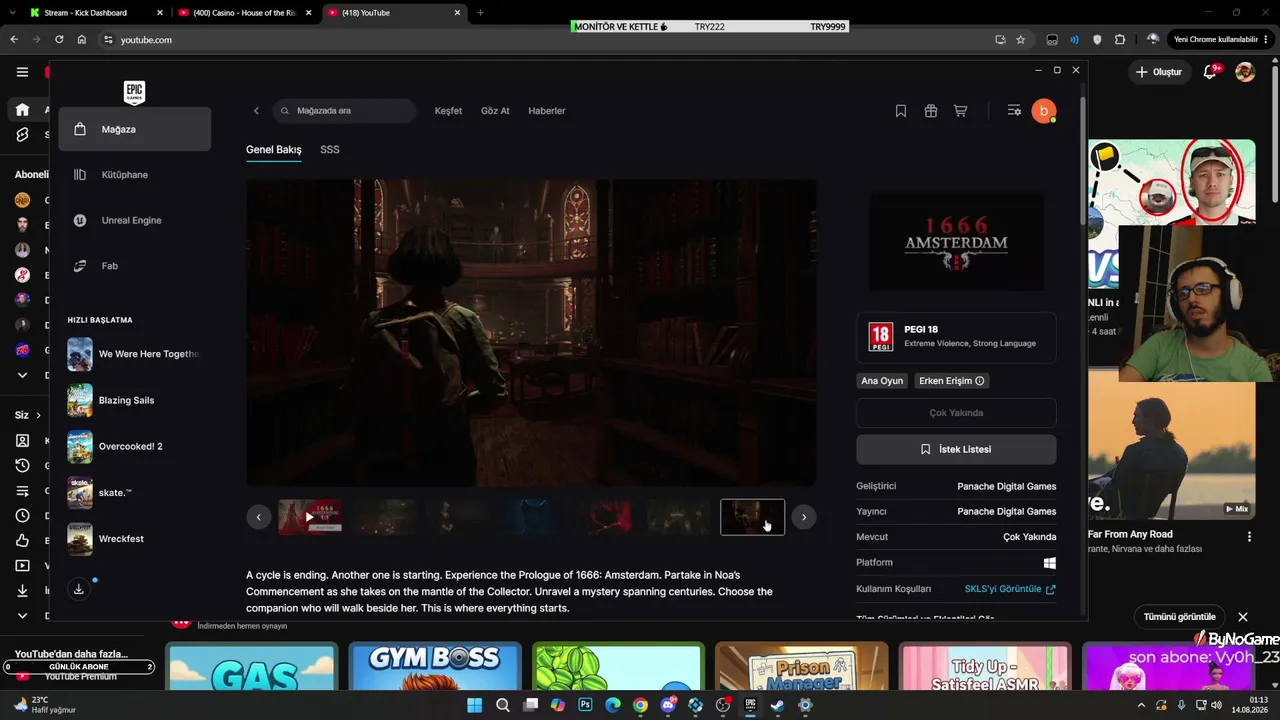
Task: Open the gift redeem icon in Epic launcher
Action: click(x=931, y=111)
